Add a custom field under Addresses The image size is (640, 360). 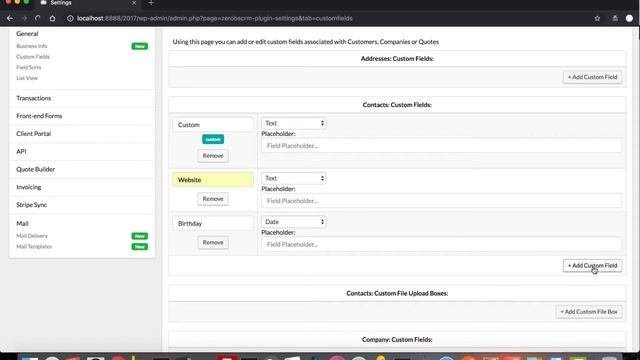coord(592,77)
